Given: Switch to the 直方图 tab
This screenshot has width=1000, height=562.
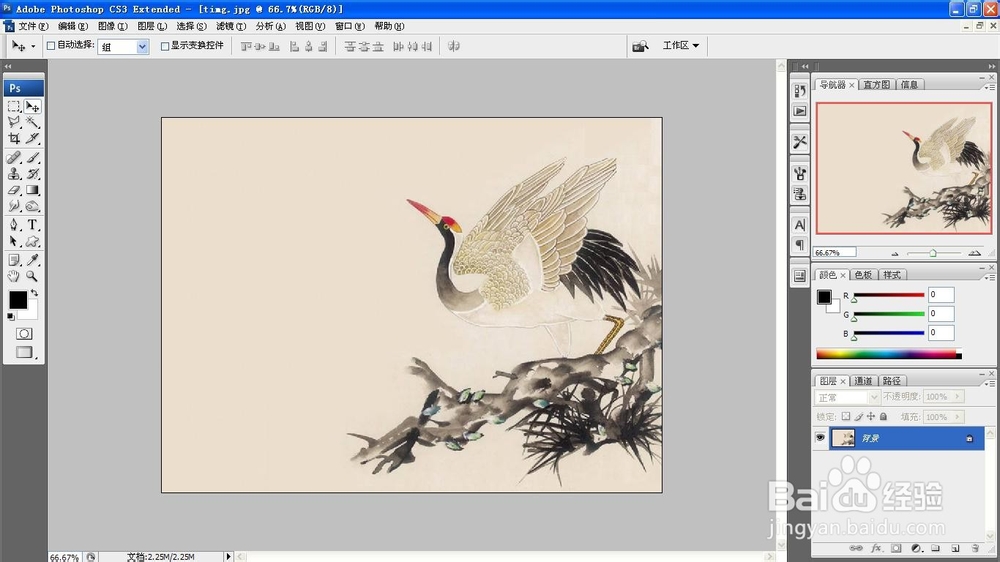Looking at the screenshot, I should pos(876,84).
